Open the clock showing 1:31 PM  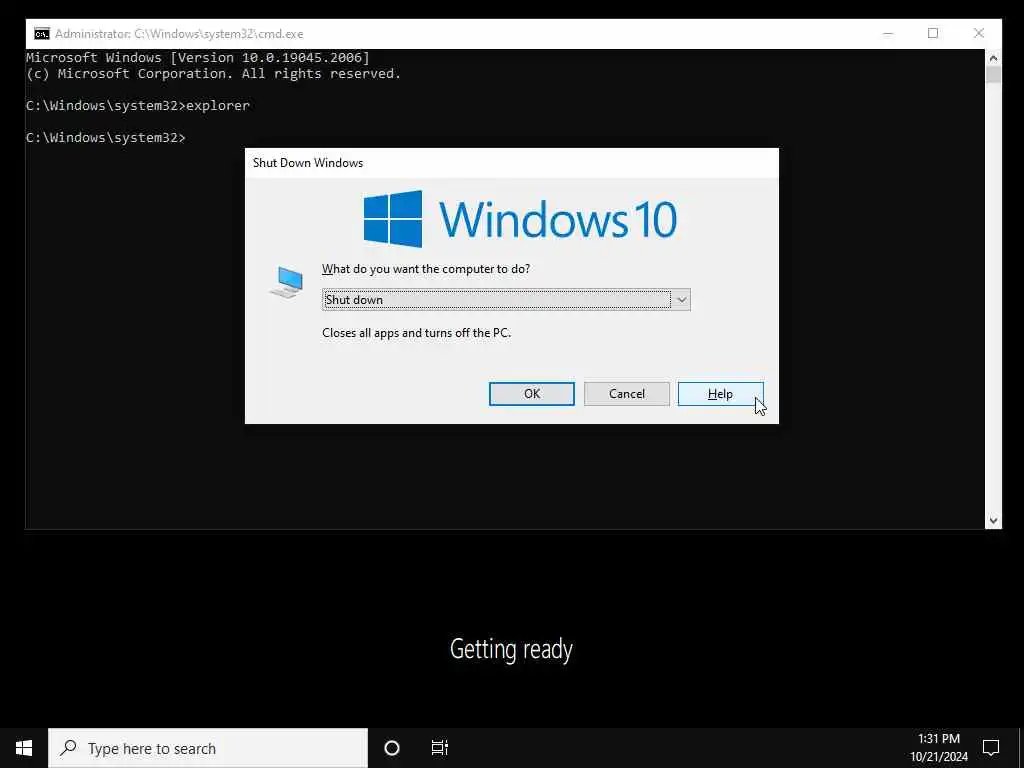[939, 748]
